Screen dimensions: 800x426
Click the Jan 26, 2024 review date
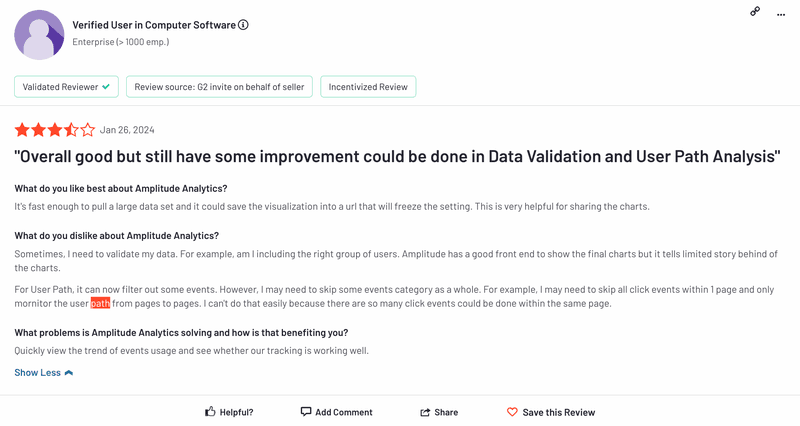(127, 130)
